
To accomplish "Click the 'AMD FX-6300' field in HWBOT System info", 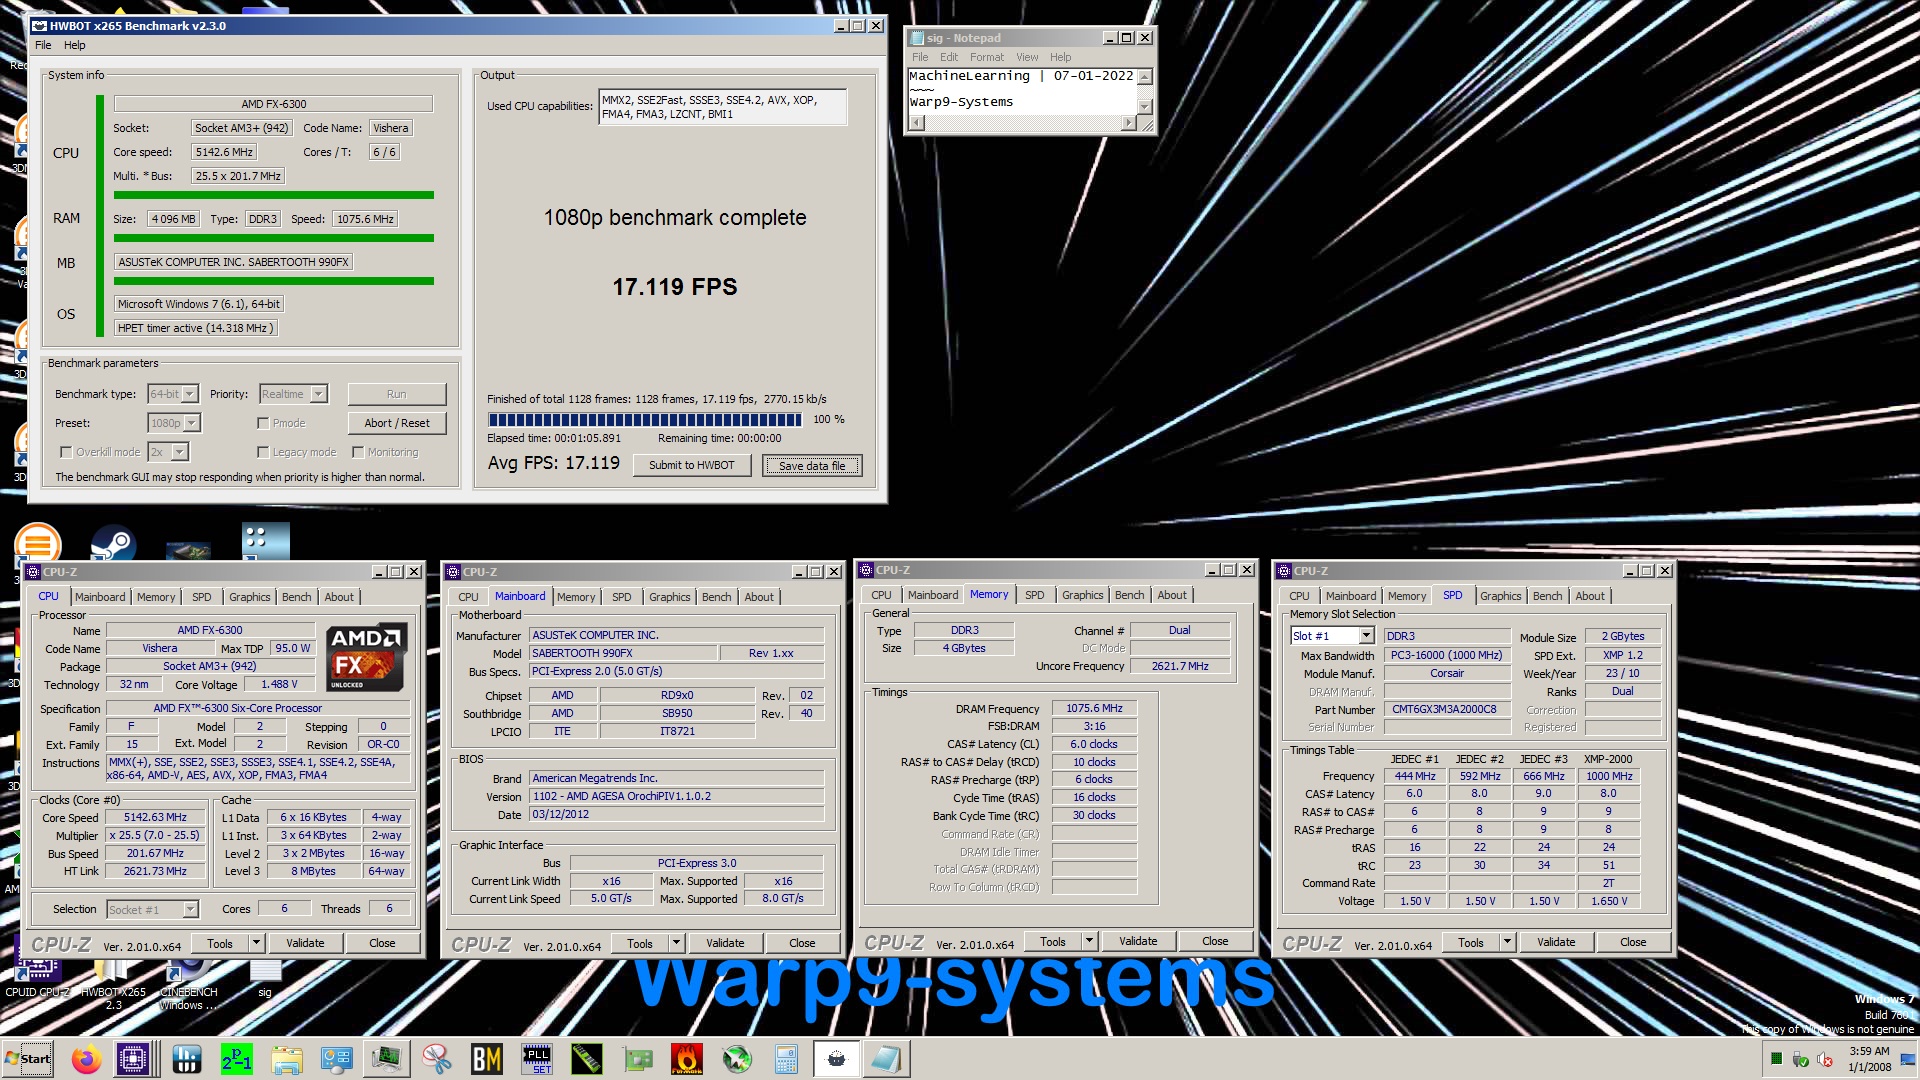I will point(273,104).
